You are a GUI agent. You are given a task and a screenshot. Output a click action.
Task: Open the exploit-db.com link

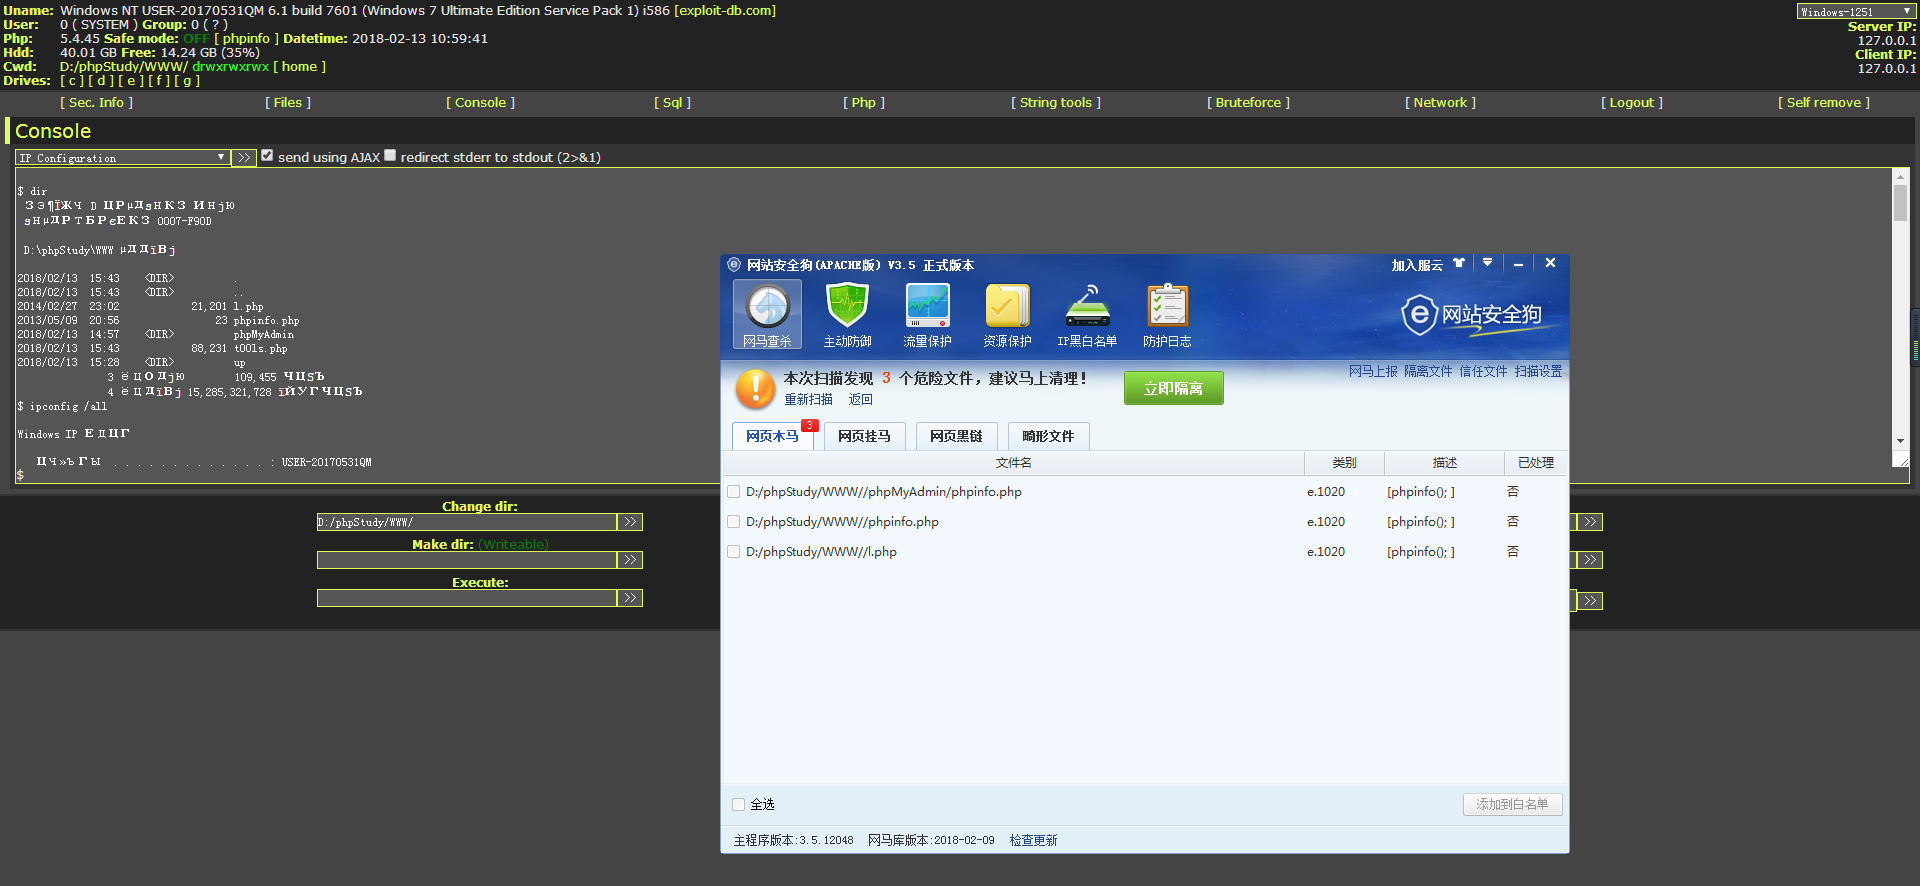[725, 10]
